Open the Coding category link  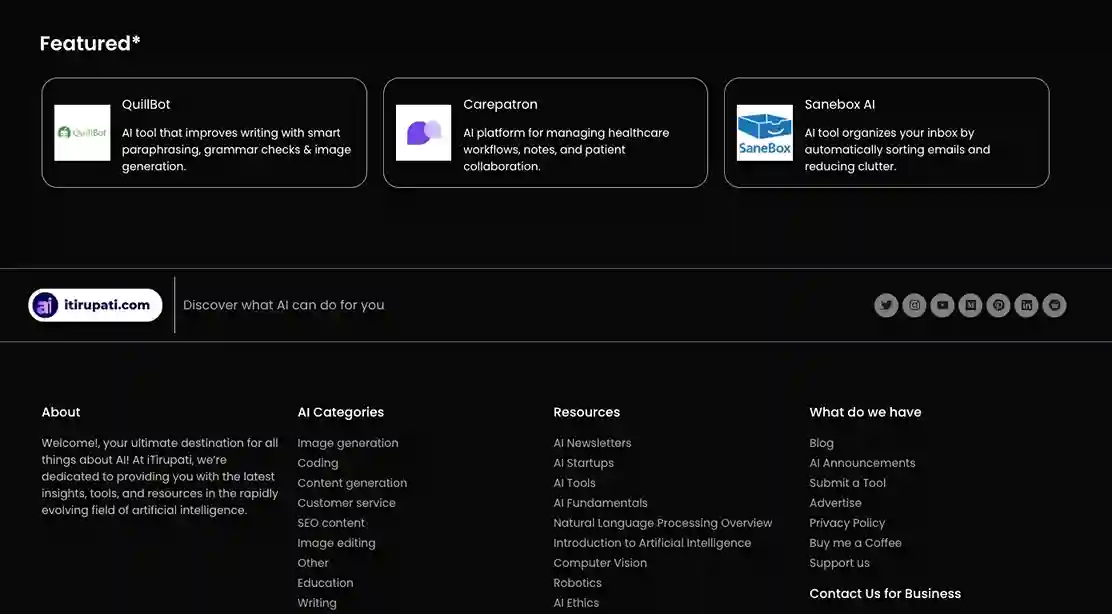tap(317, 463)
